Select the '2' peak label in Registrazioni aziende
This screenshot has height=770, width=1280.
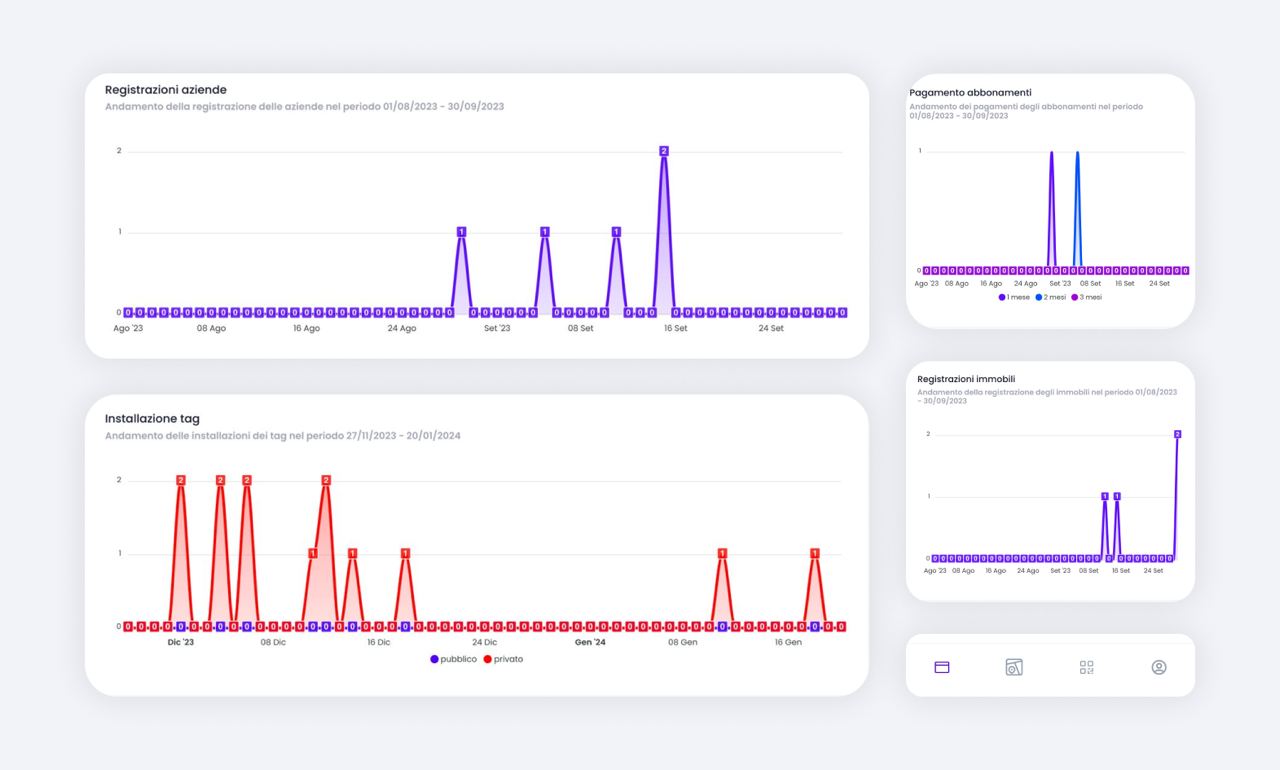pos(664,151)
